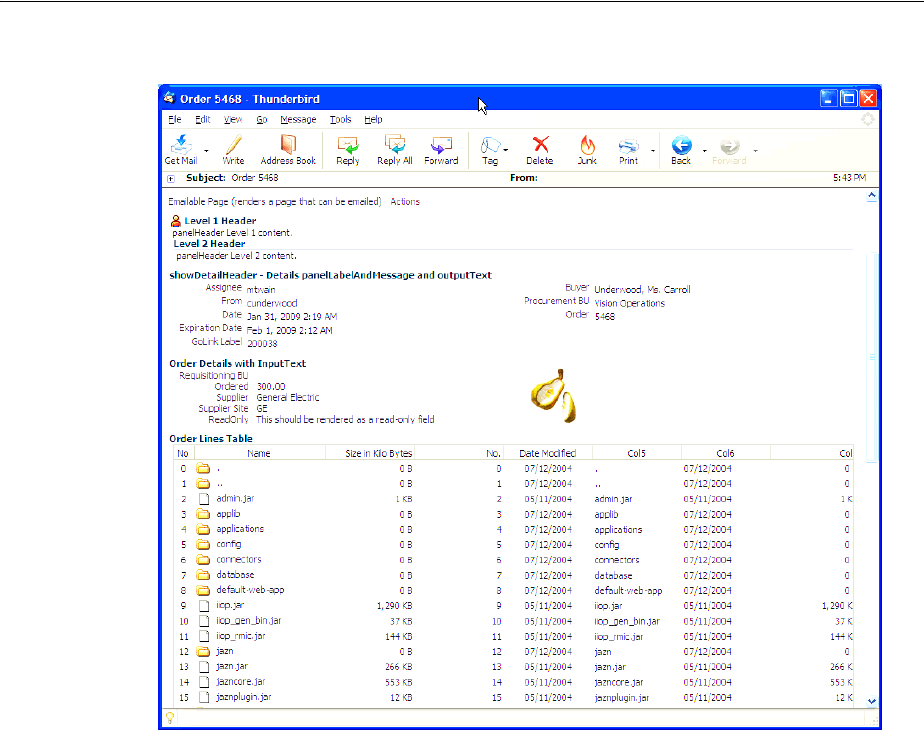Click the folder icon for connectors
924x730 pixels.
click(x=203, y=560)
